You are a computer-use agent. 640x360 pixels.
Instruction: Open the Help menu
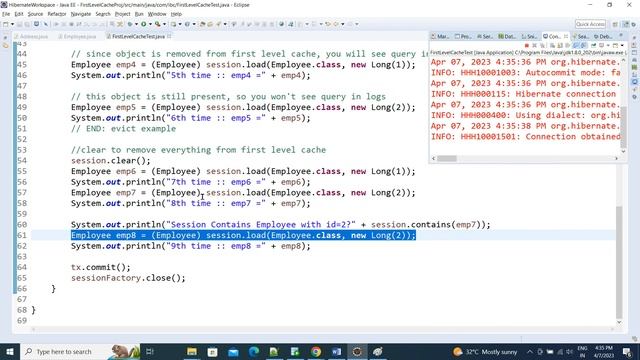click(176, 14)
